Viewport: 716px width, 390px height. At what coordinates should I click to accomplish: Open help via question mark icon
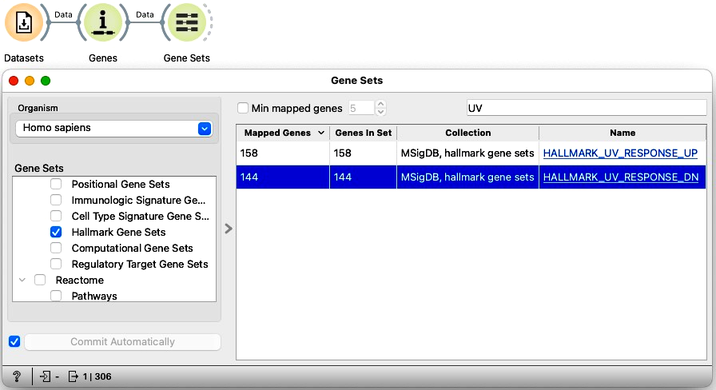[16, 376]
